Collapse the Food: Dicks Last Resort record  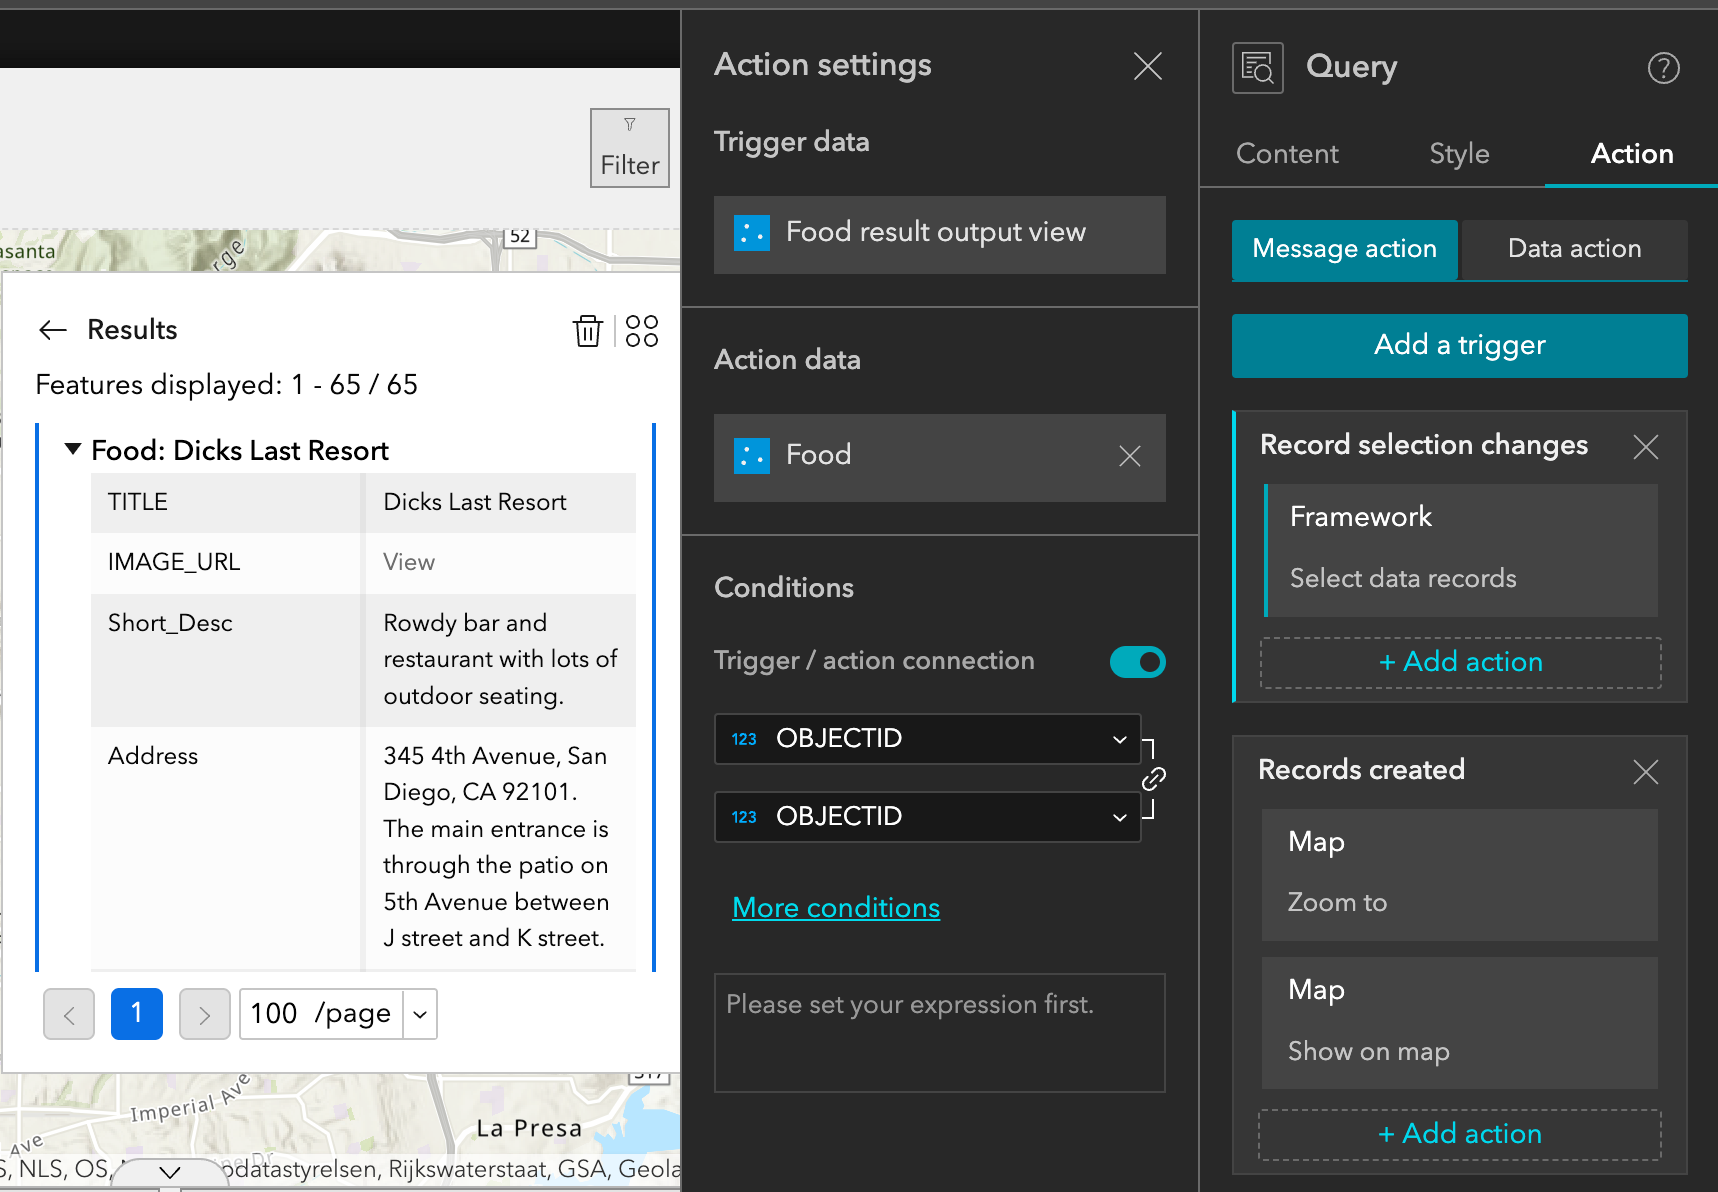click(x=72, y=449)
